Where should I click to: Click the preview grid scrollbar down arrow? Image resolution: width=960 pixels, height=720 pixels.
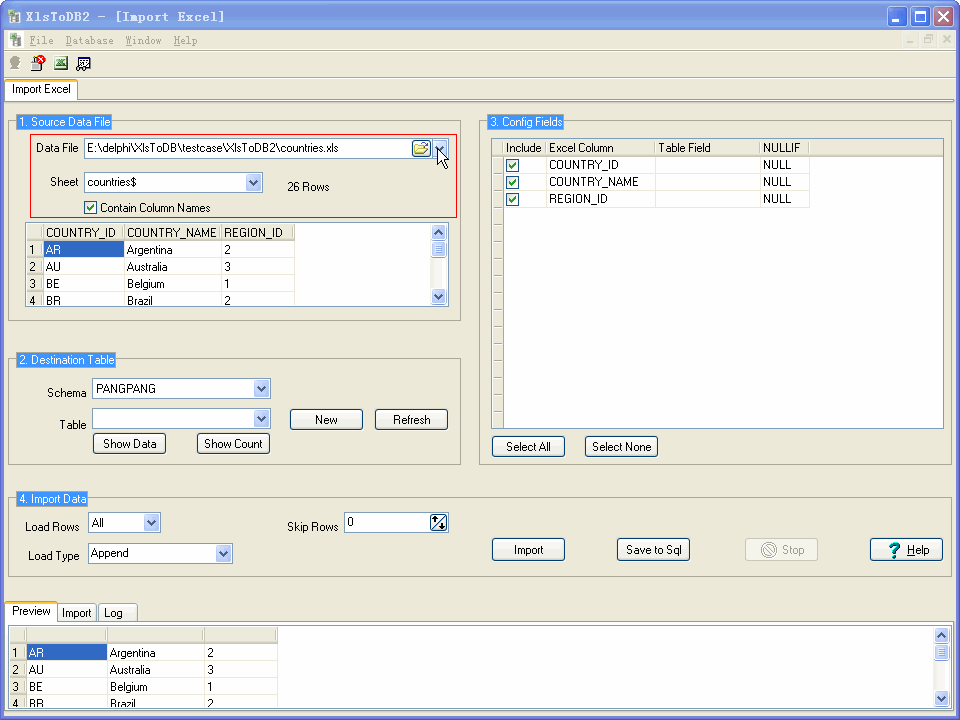942,699
